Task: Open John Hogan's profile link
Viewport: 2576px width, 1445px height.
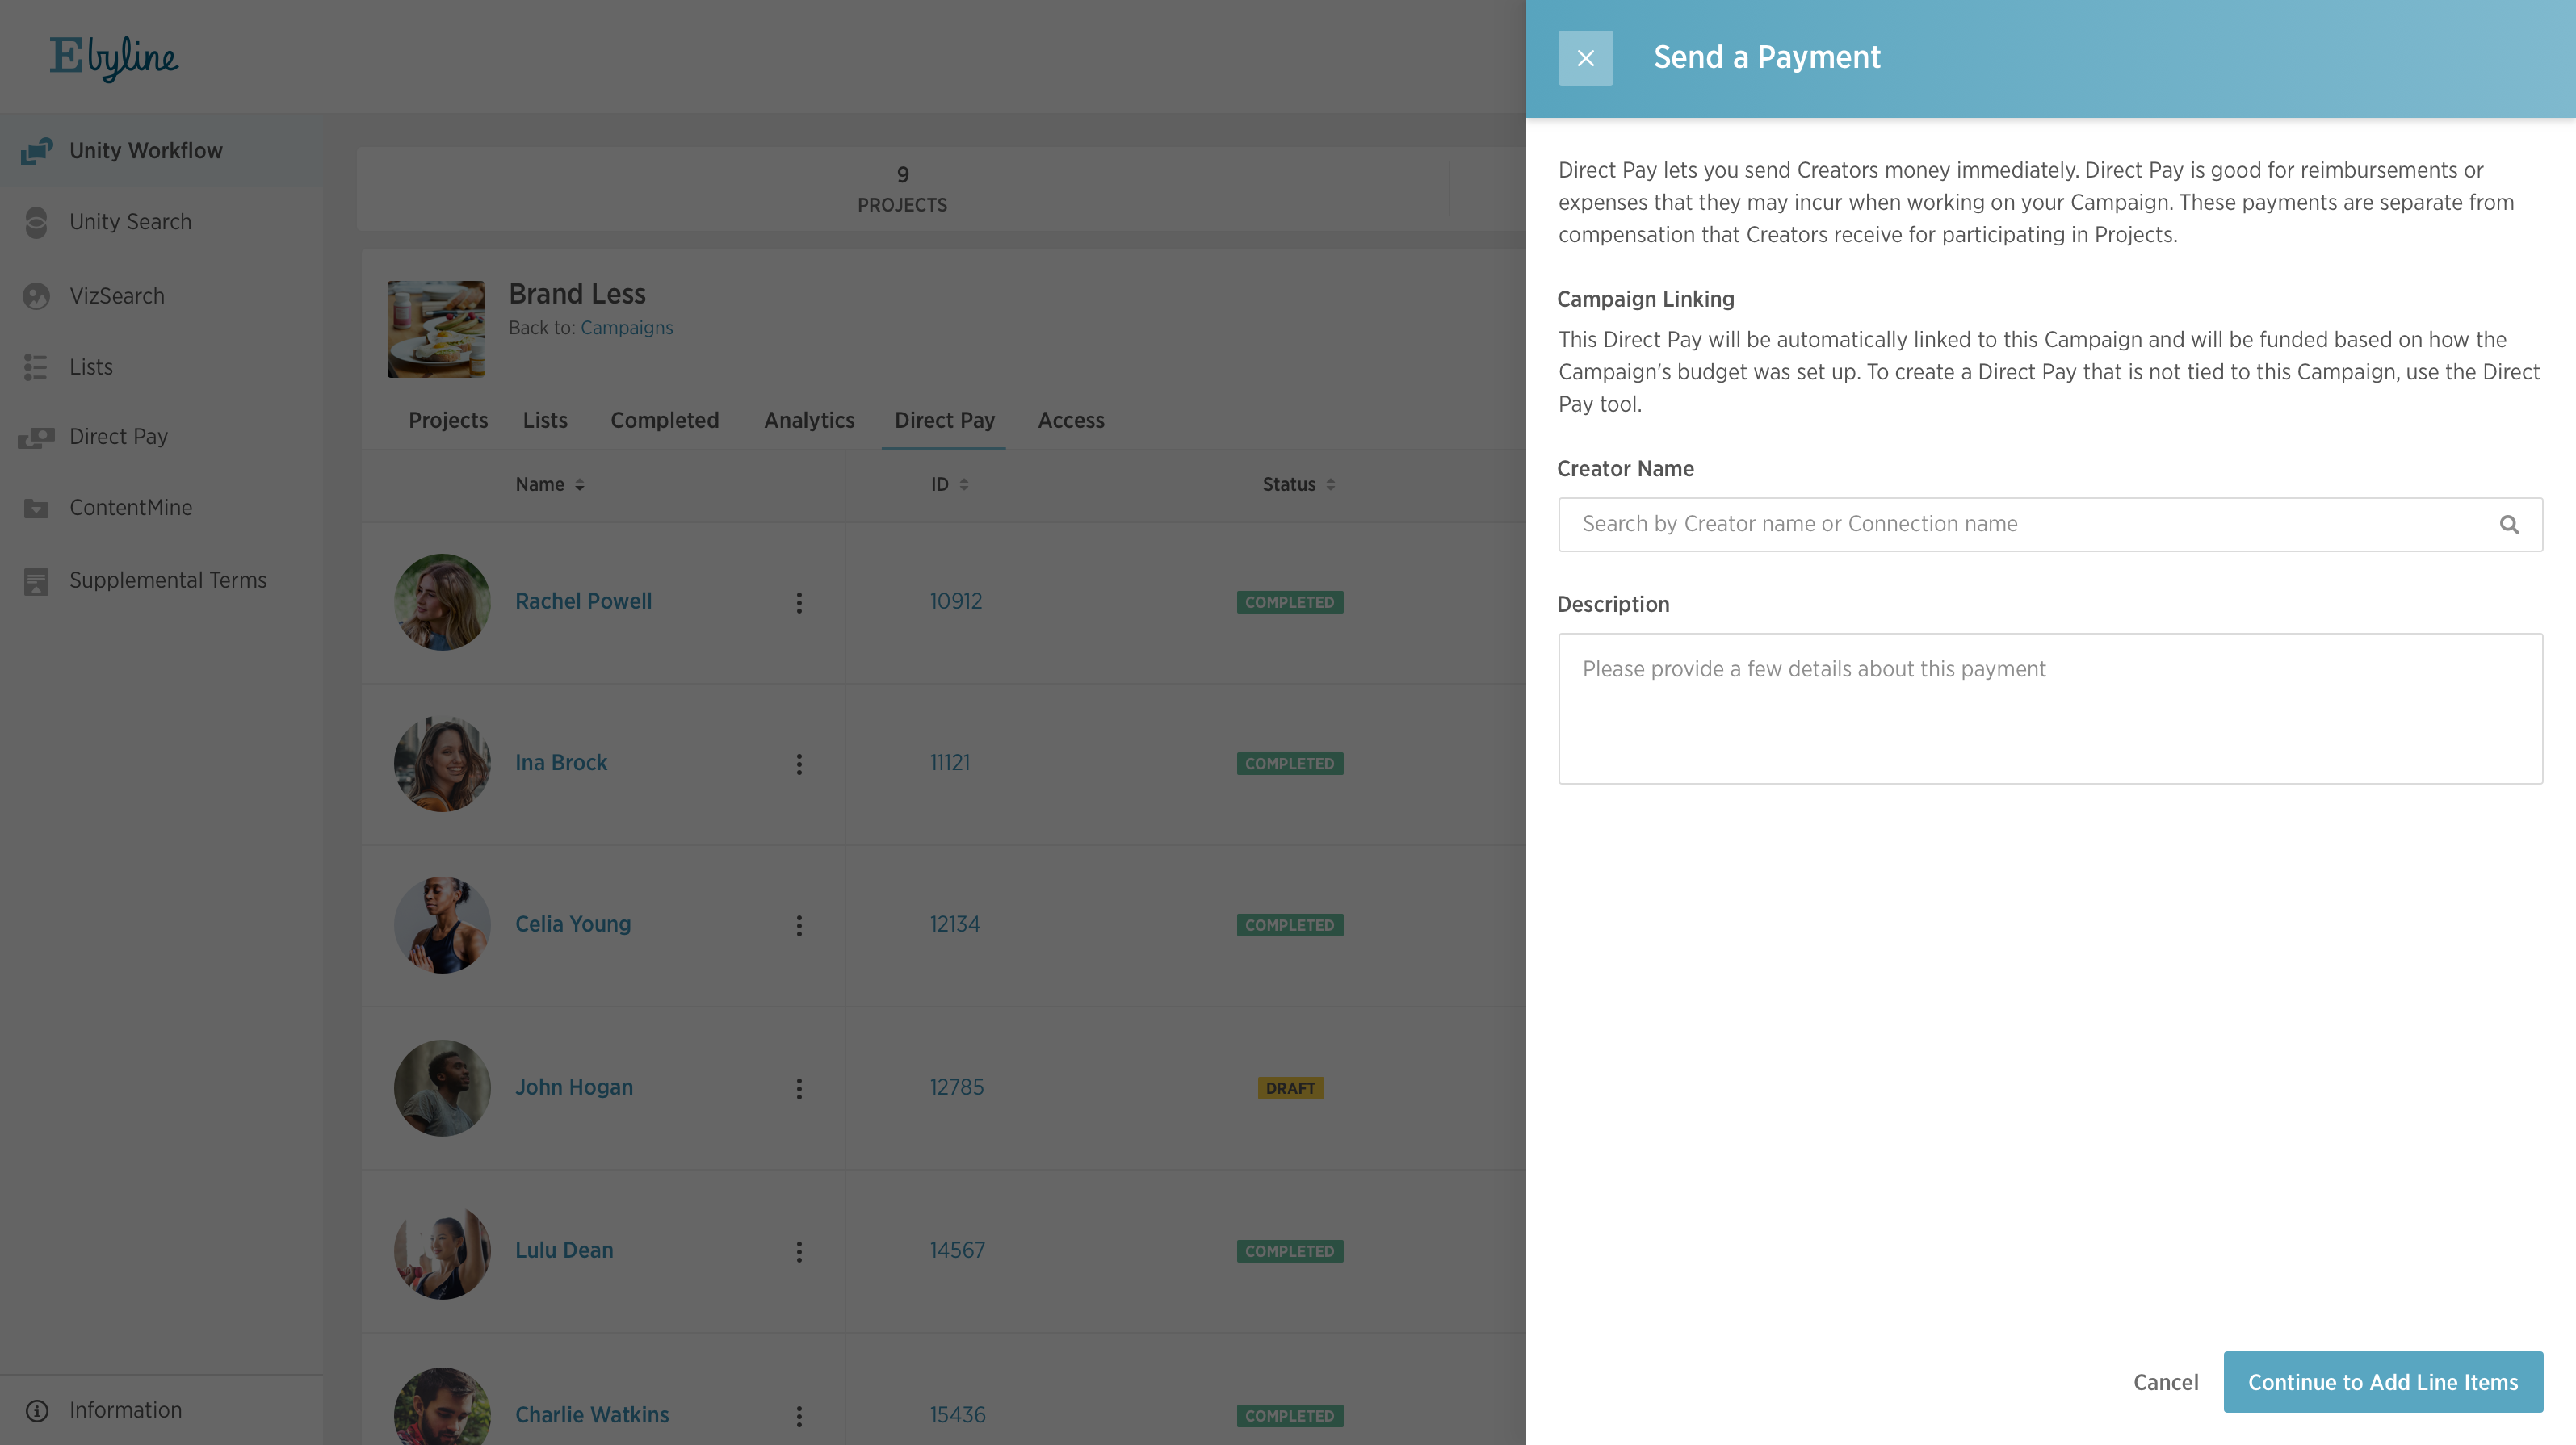Action: 574,1088
